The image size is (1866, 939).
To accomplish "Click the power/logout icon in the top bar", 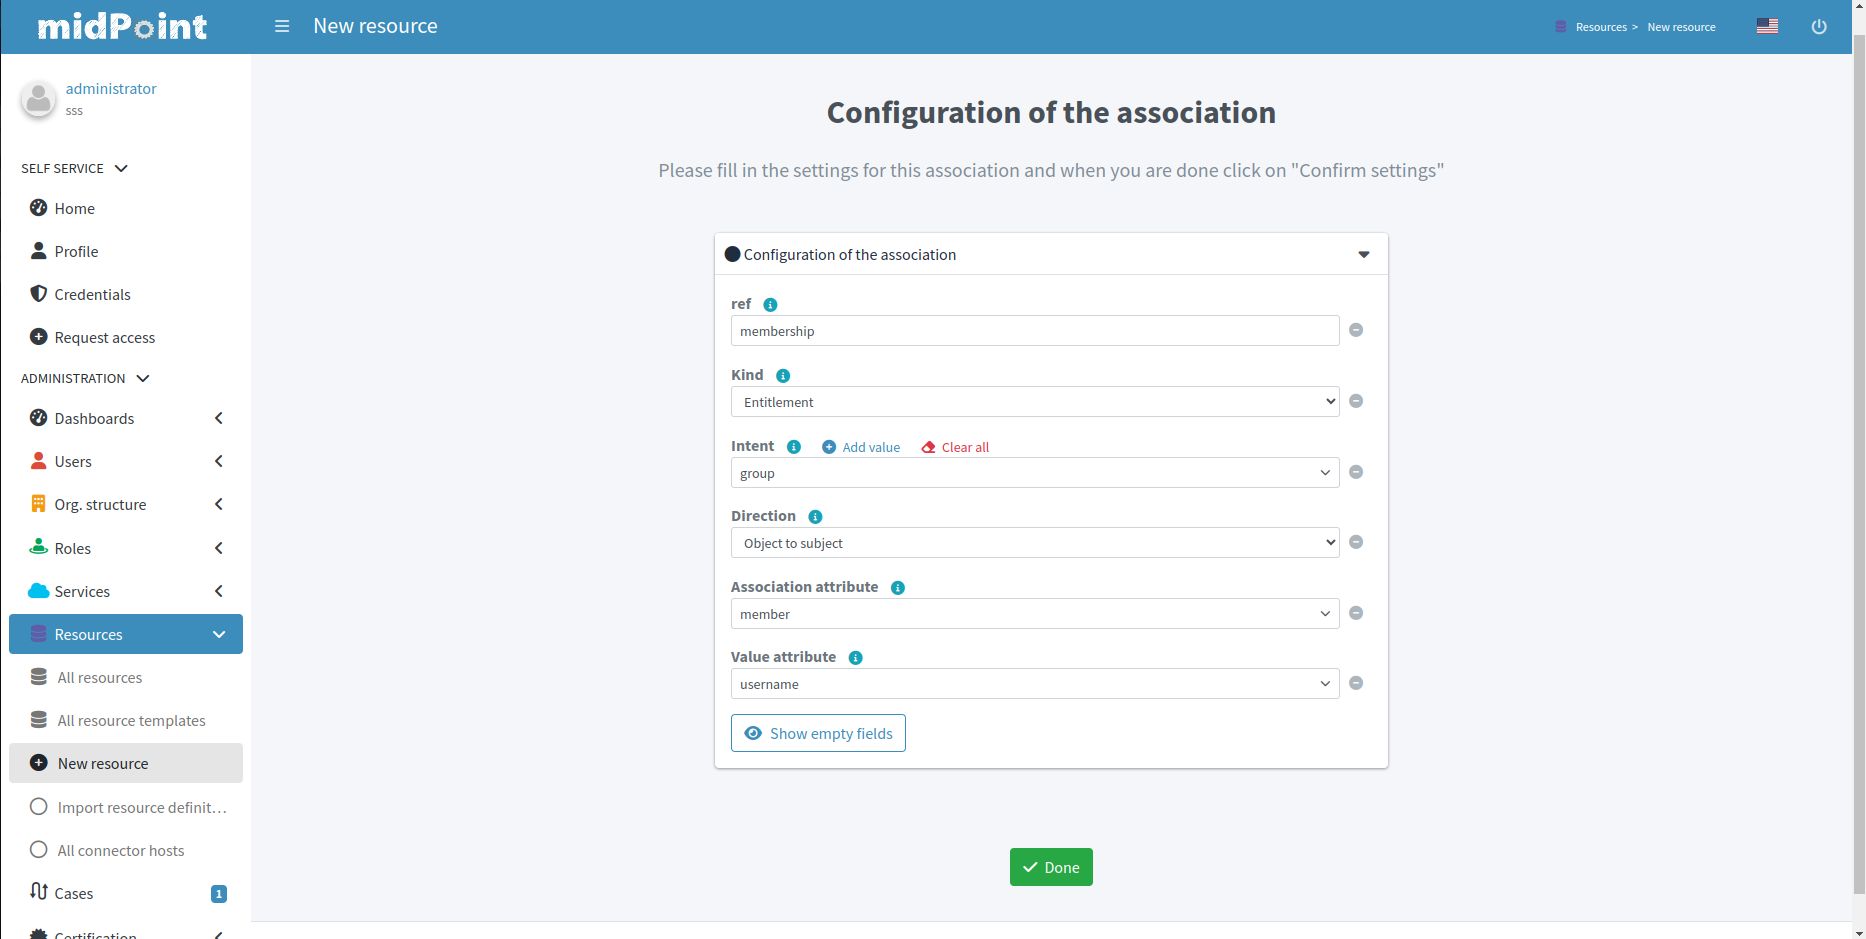I will pos(1819,26).
